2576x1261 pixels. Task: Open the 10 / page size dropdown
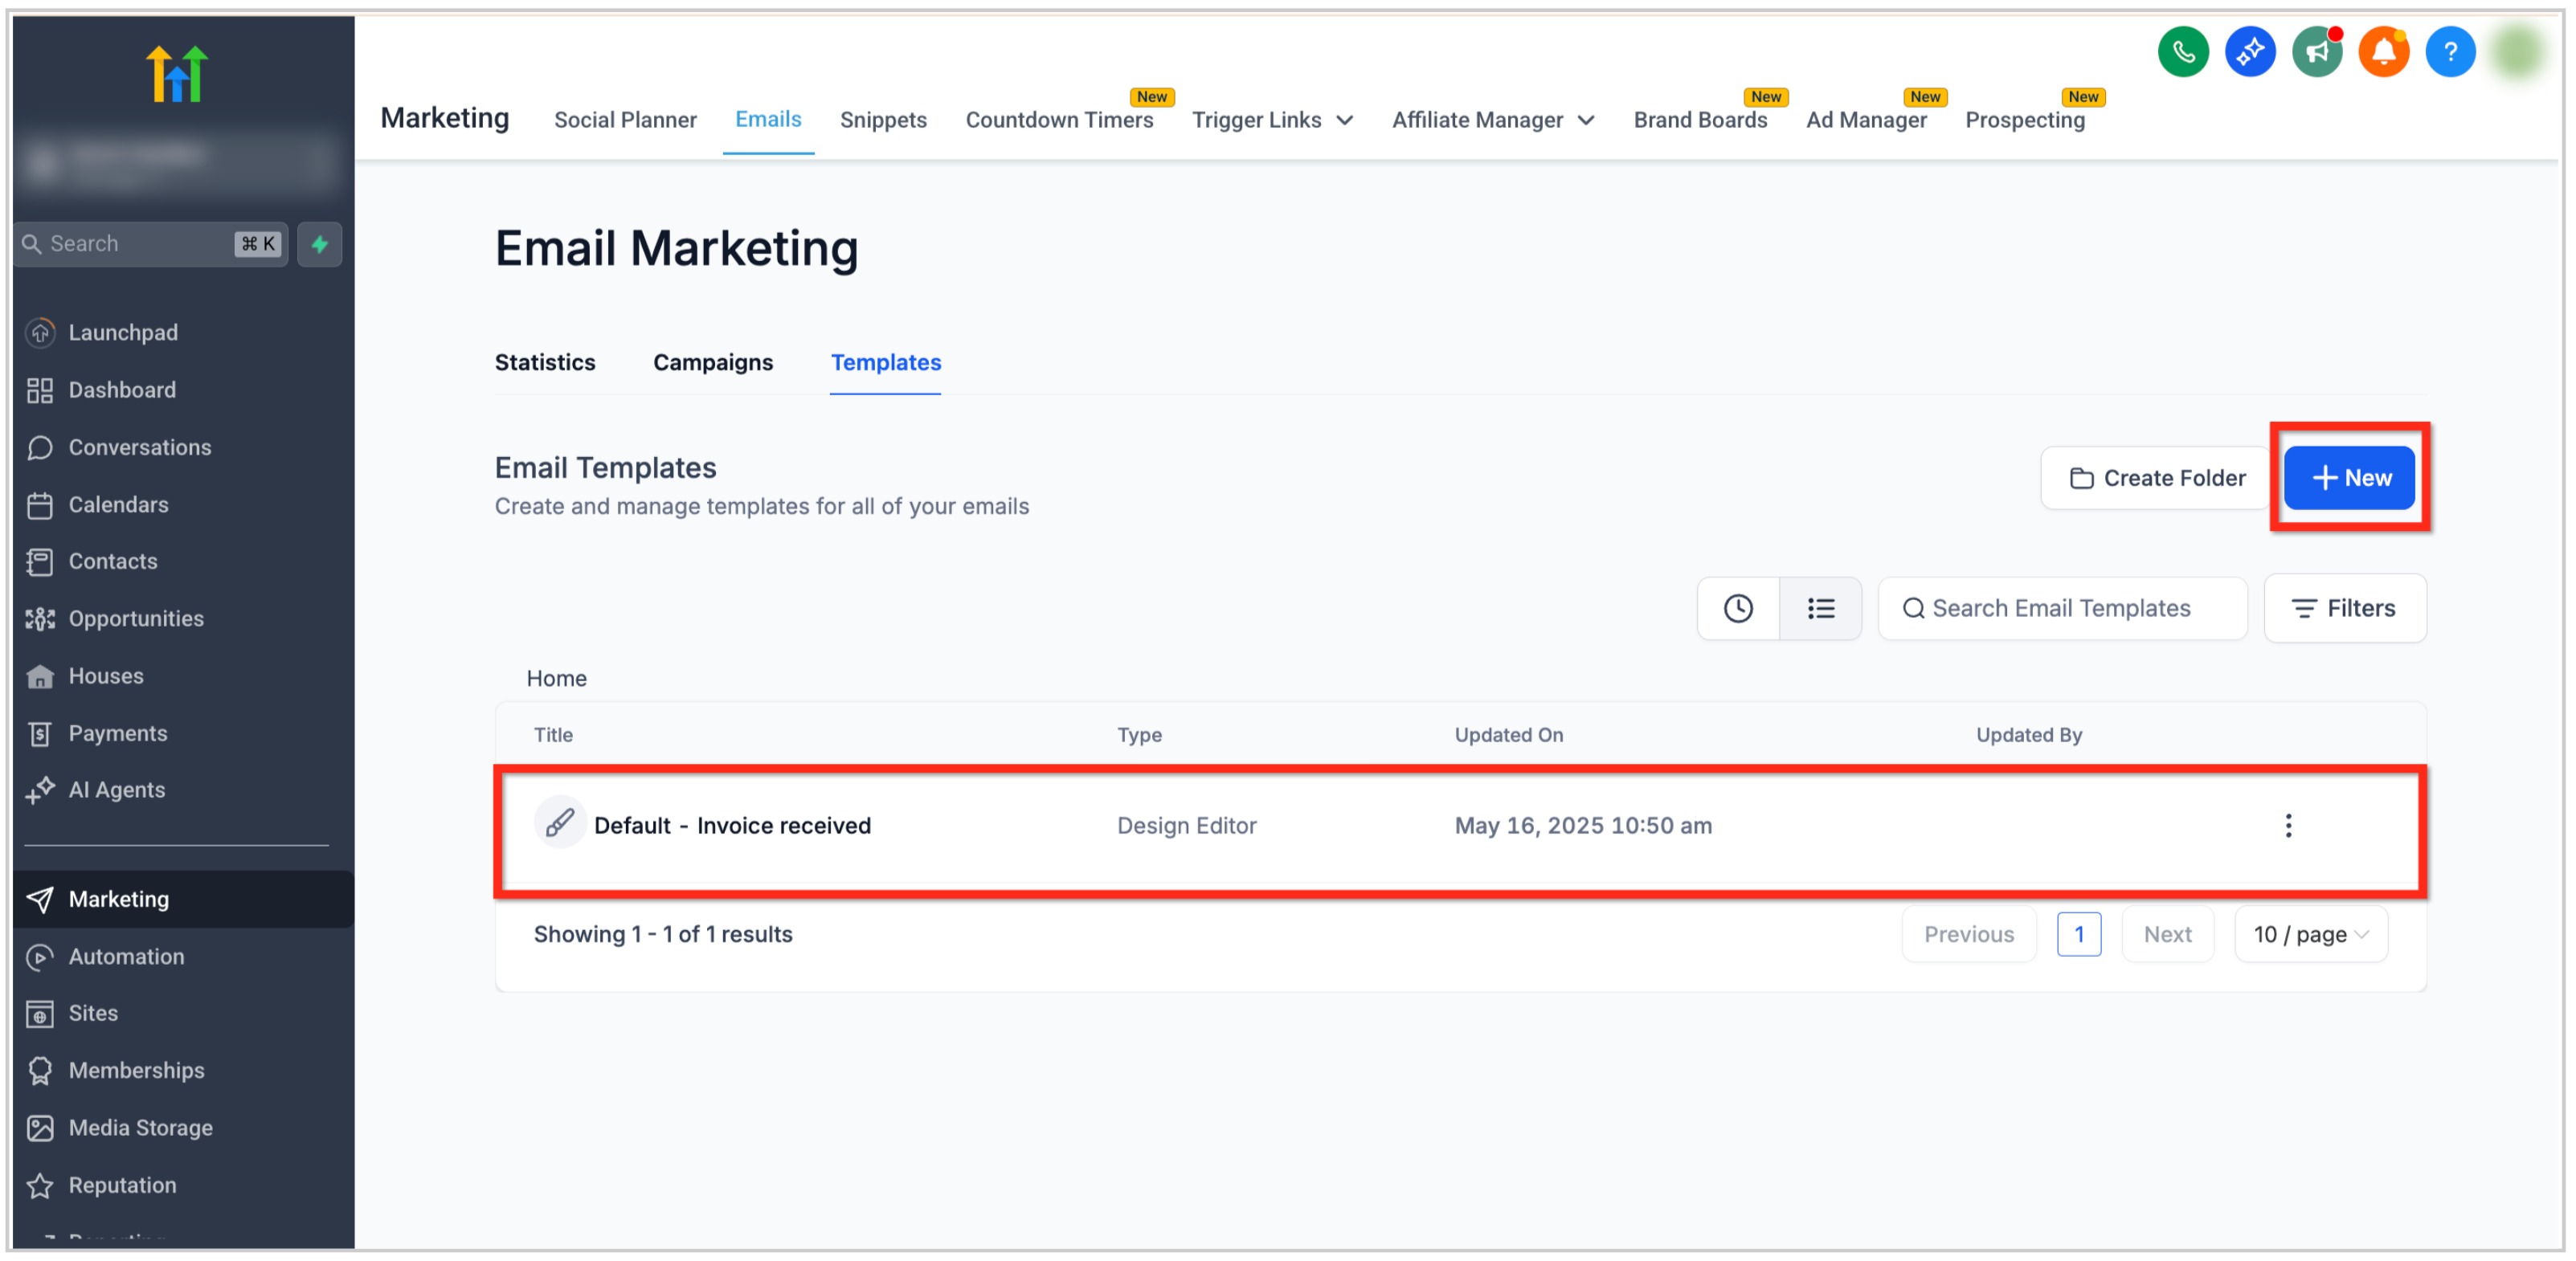[x=2310, y=934]
